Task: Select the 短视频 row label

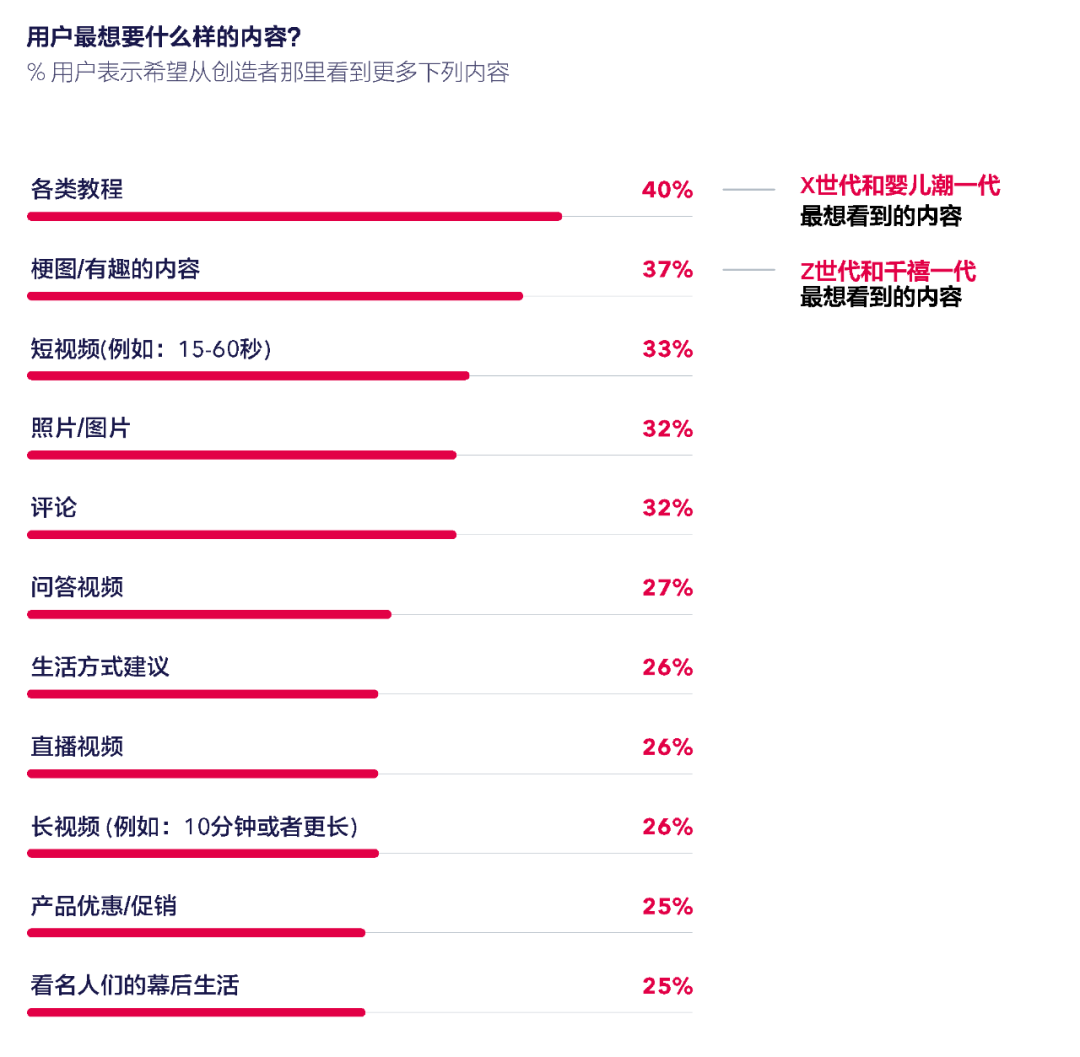Action: point(151,349)
